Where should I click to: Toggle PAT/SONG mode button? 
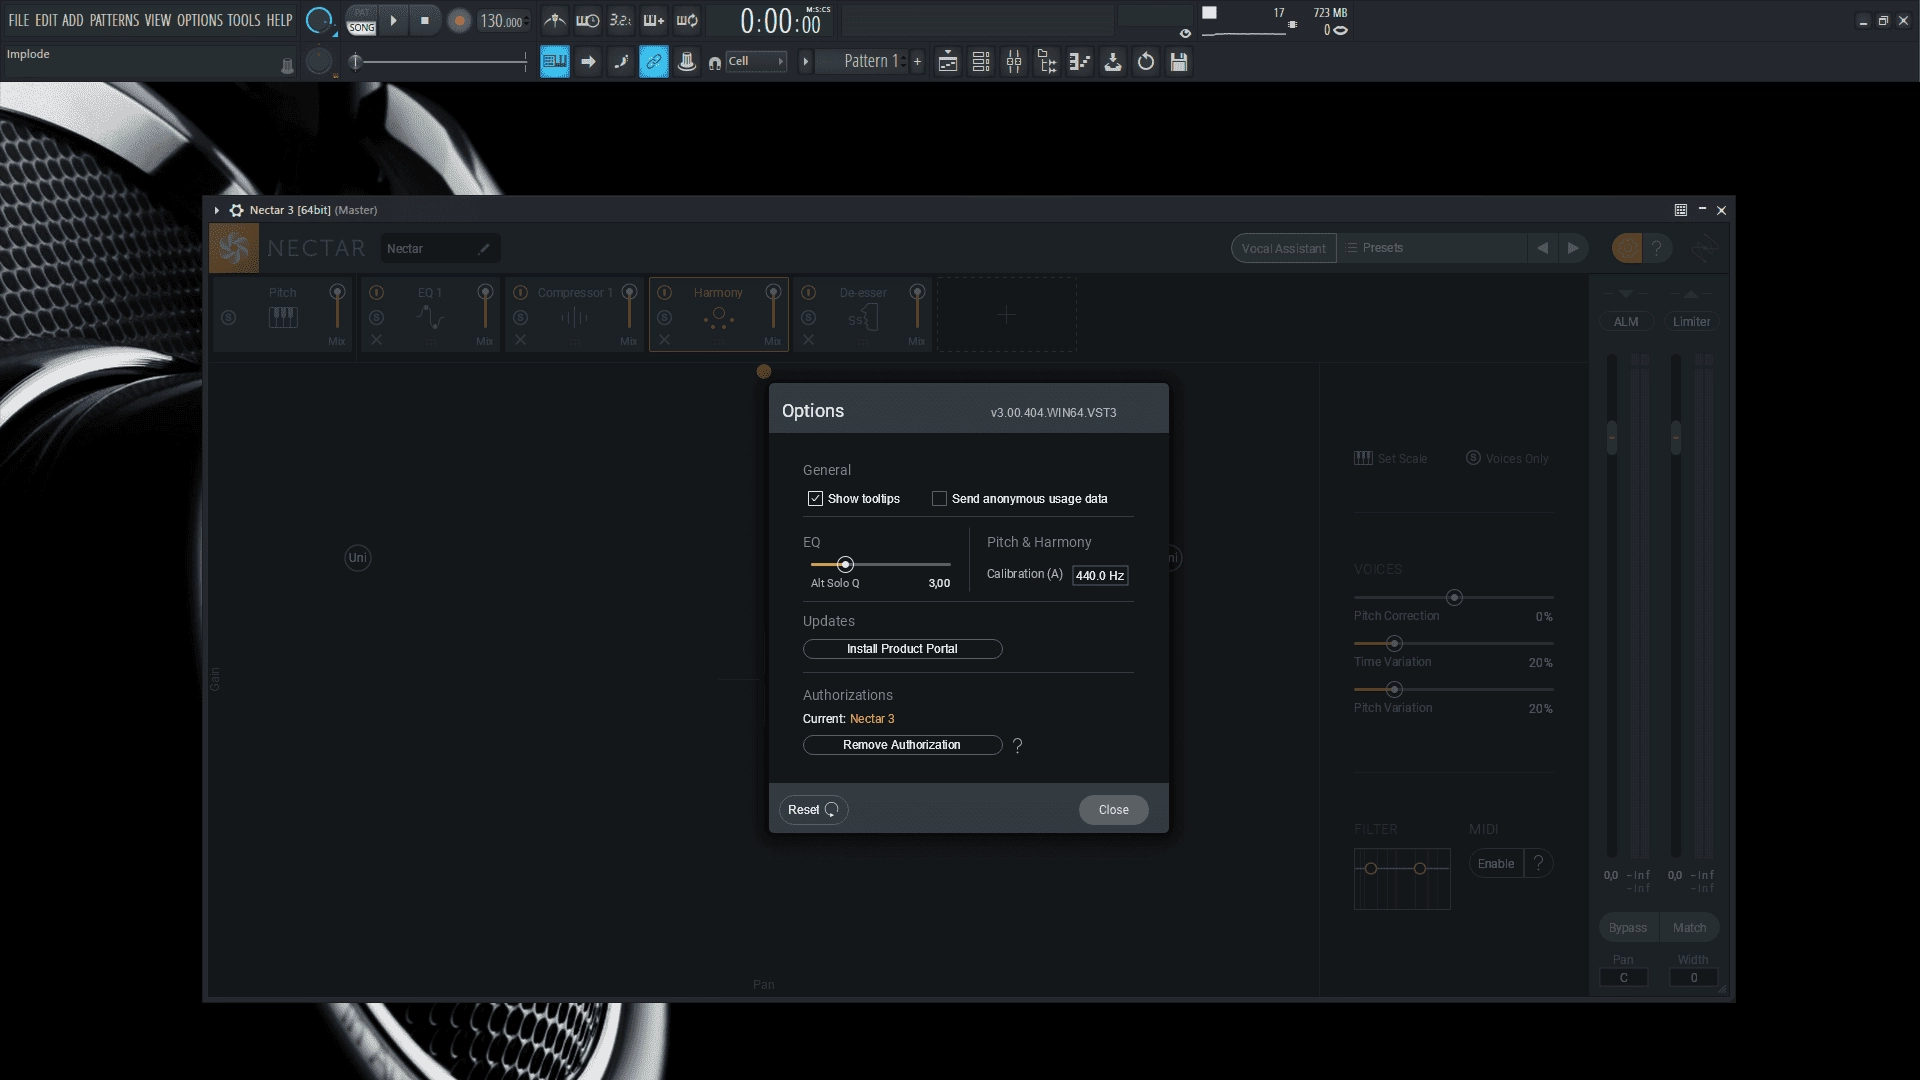pyautogui.click(x=361, y=21)
